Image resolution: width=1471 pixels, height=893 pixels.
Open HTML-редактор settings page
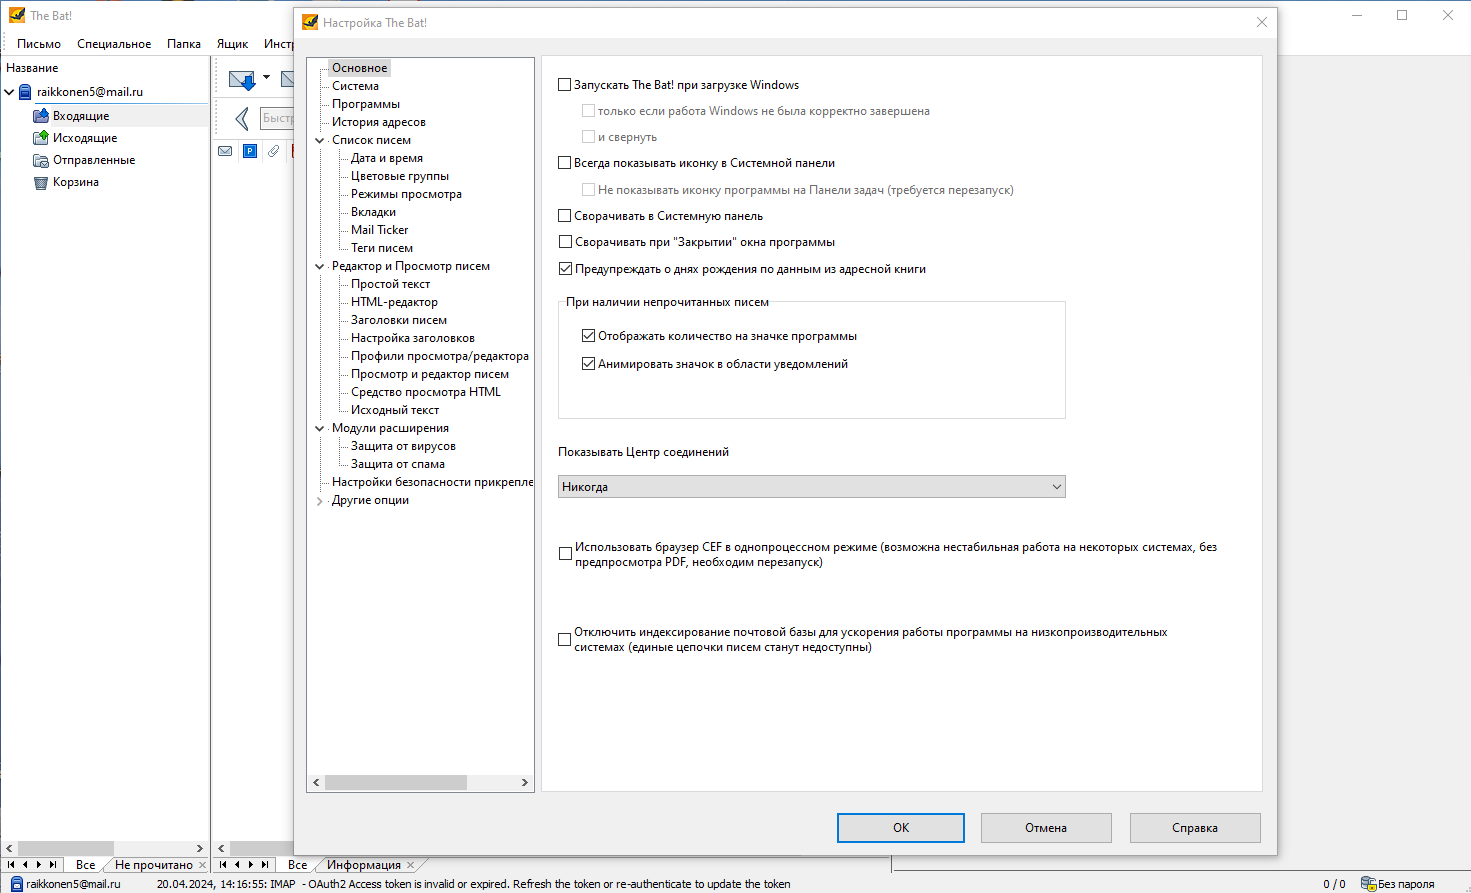(x=394, y=302)
